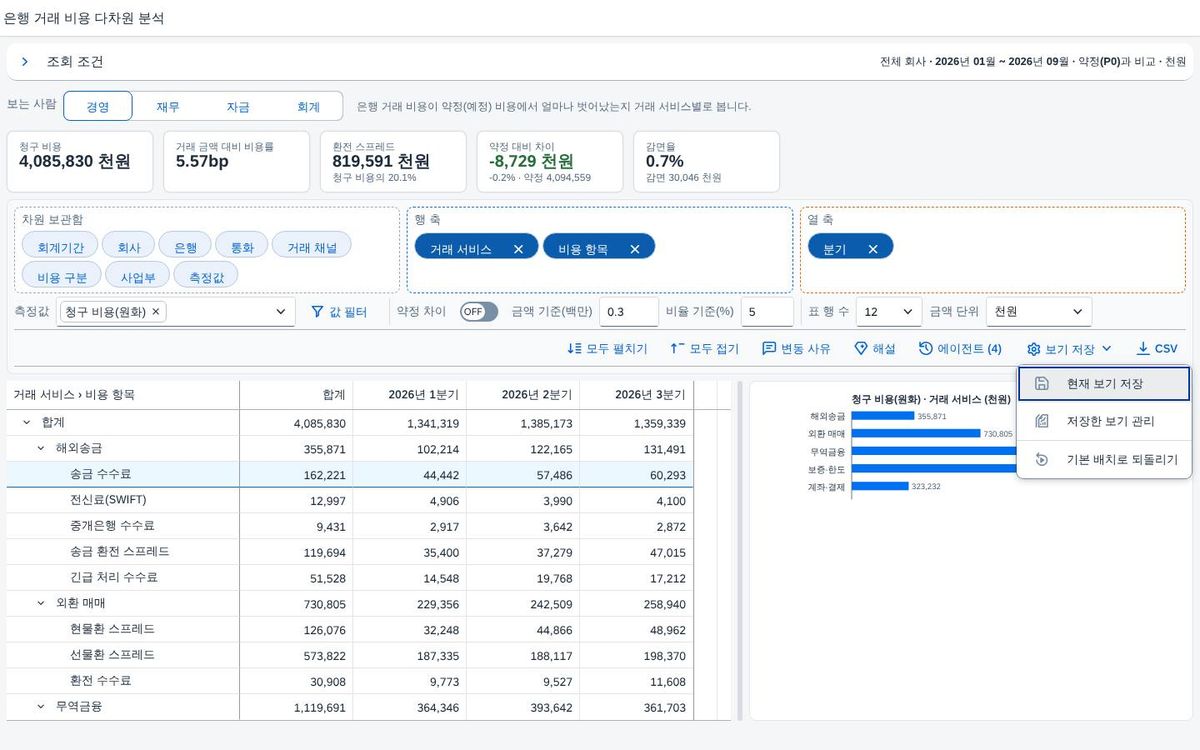Expand the 조회 조건 panel chevron
This screenshot has height=750, width=1200.
(x=25, y=62)
